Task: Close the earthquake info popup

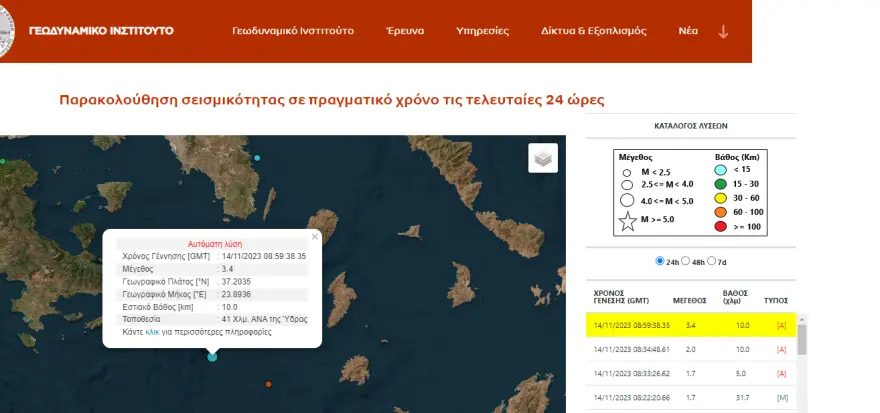Action: 314,237
